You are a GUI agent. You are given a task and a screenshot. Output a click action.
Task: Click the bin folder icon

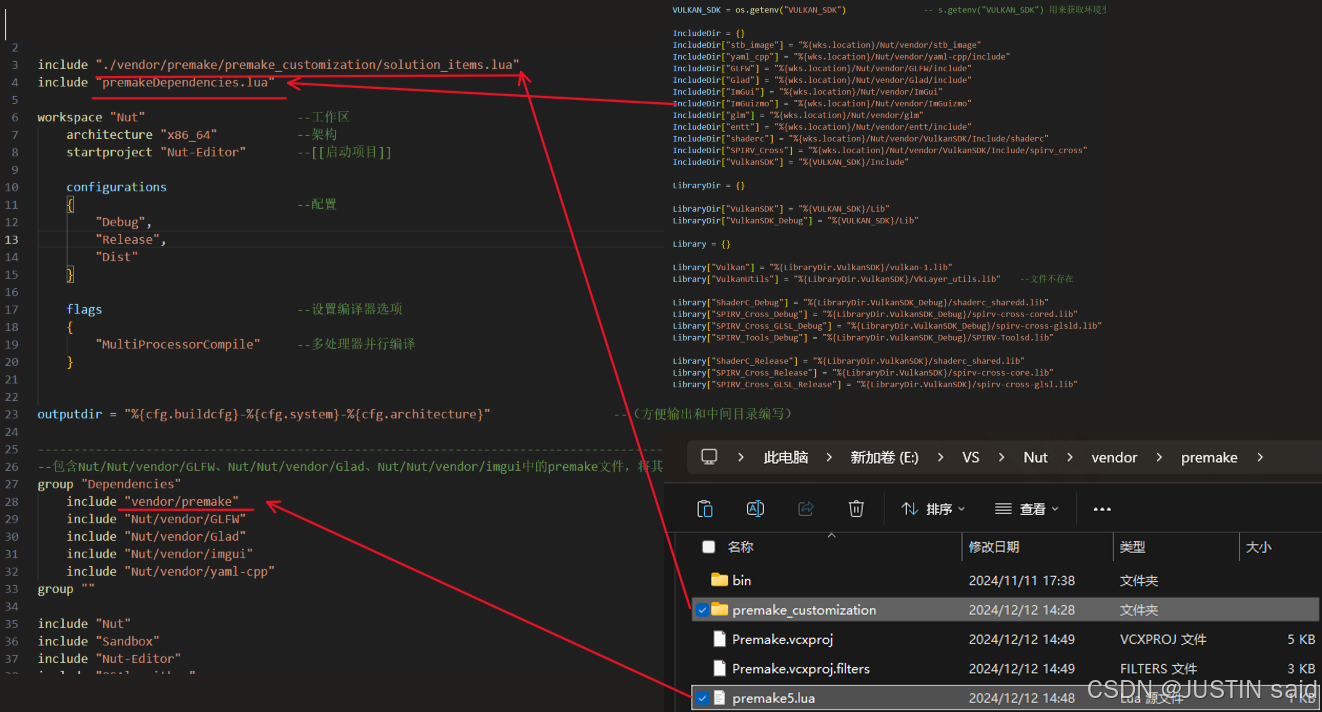click(719, 580)
